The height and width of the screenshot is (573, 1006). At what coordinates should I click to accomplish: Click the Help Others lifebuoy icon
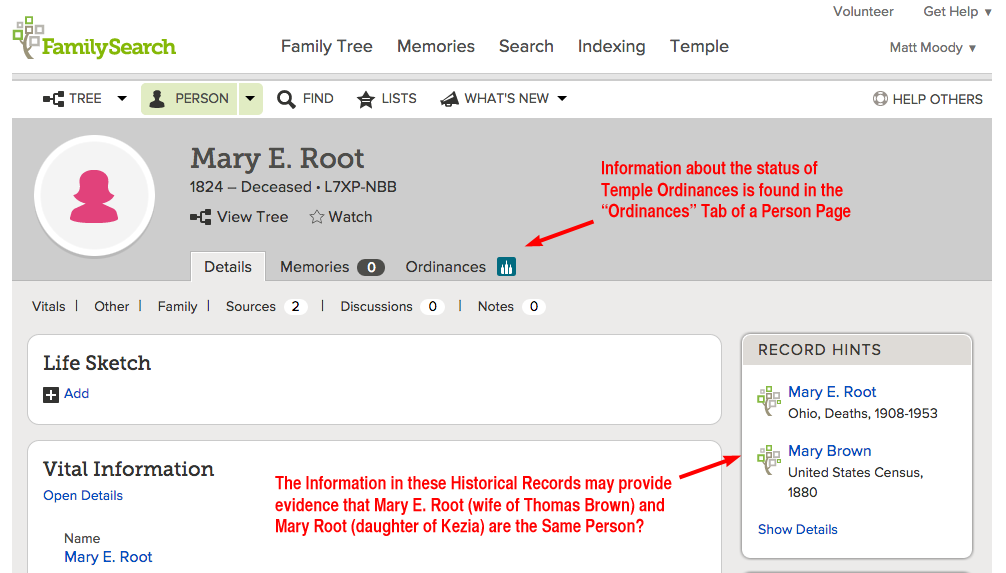[x=880, y=99]
